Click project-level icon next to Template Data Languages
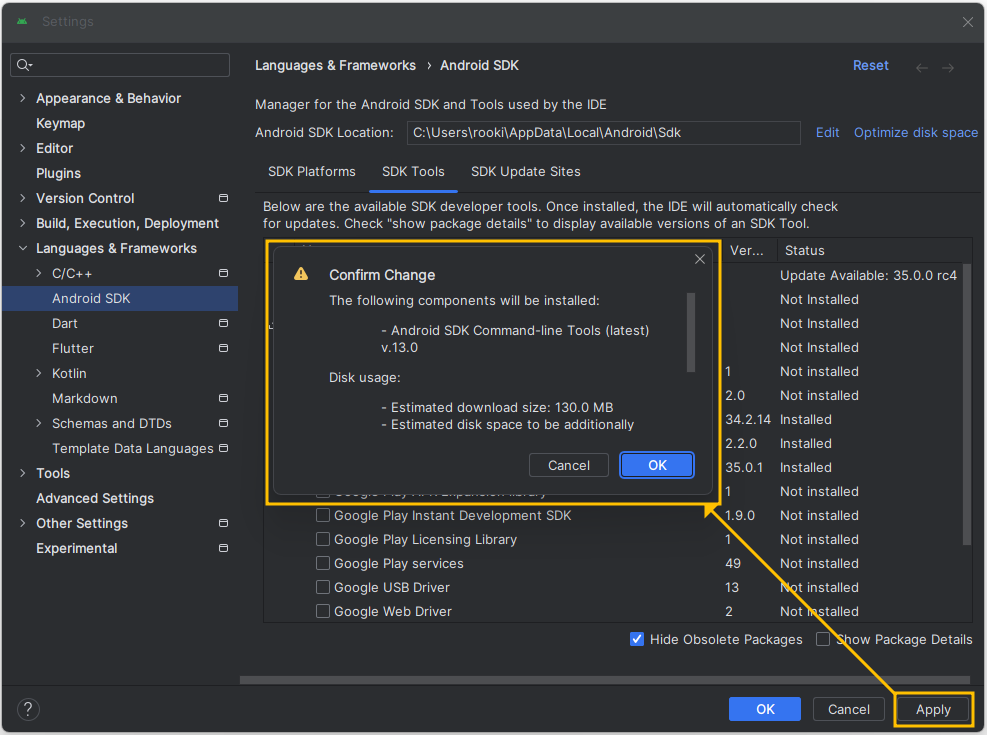Image resolution: width=987 pixels, height=735 pixels. pyautogui.click(x=223, y=448)
